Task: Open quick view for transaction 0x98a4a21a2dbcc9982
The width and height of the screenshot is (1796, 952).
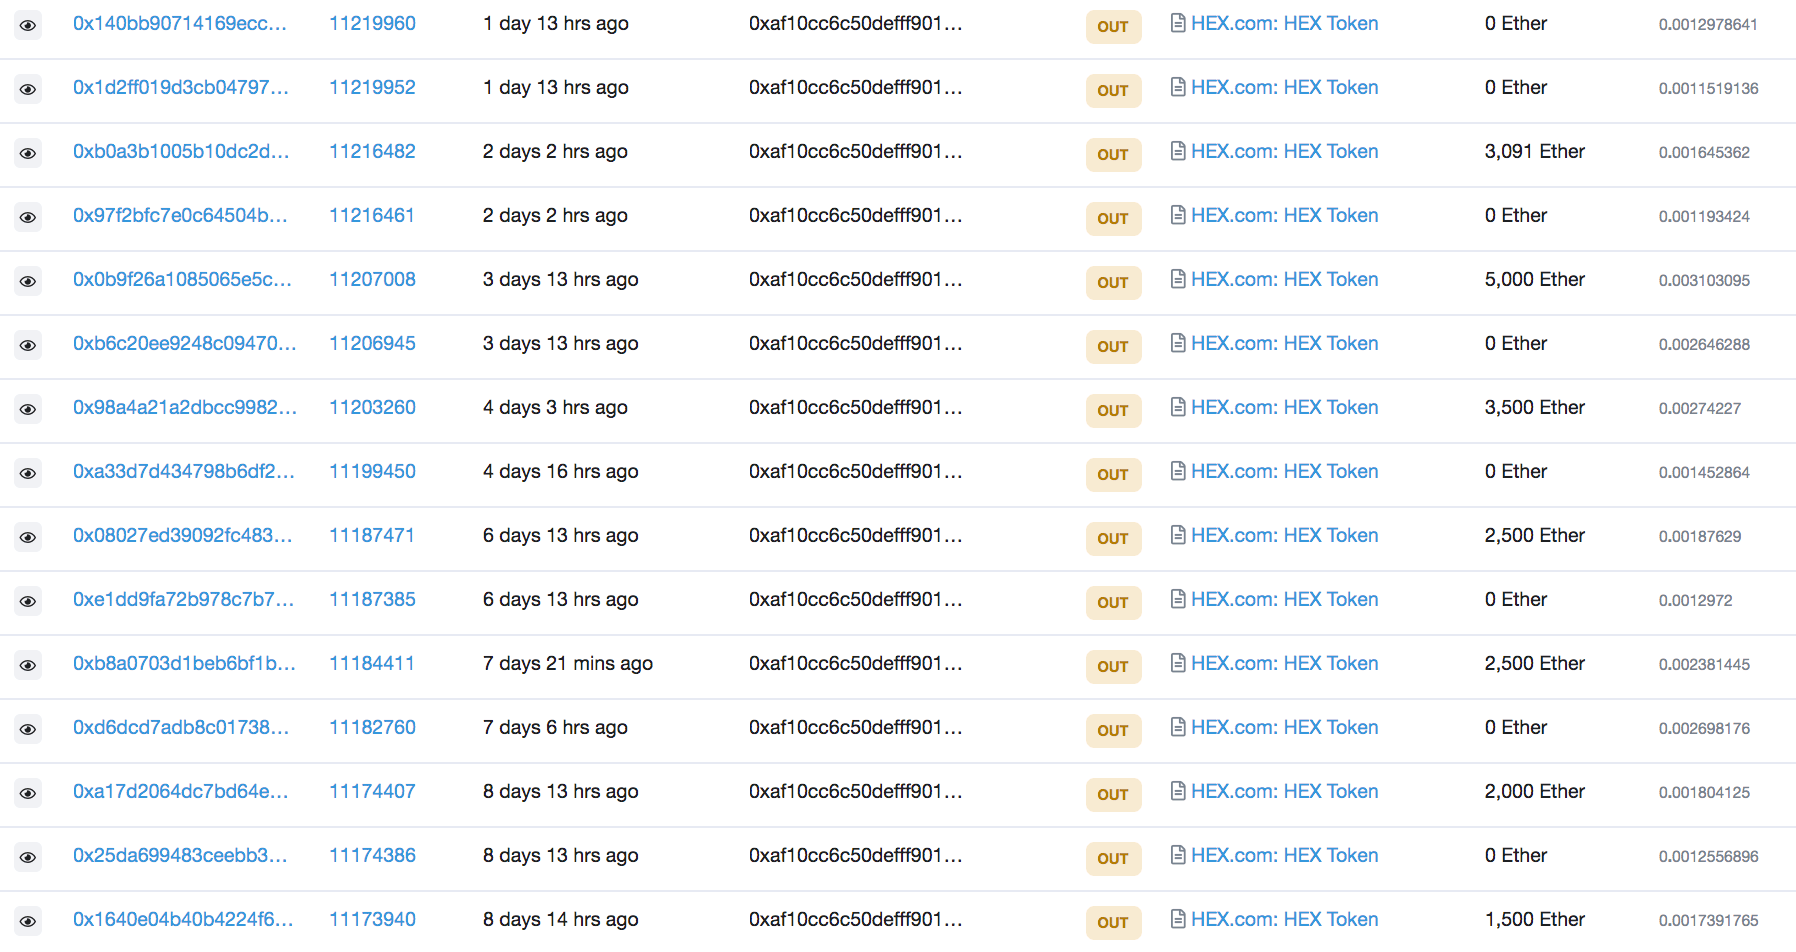Action: (x=28, y=409)
